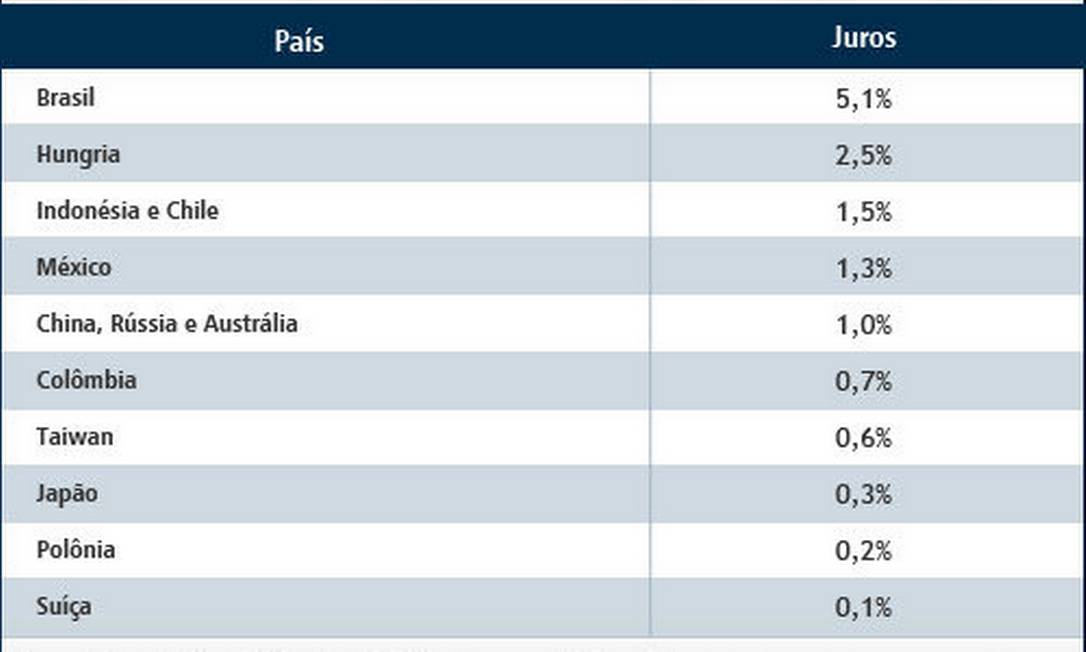Image resolution: width=1086 pixels, height=652 pixels.
Task: Click the País column header
Action: point(299,40)
